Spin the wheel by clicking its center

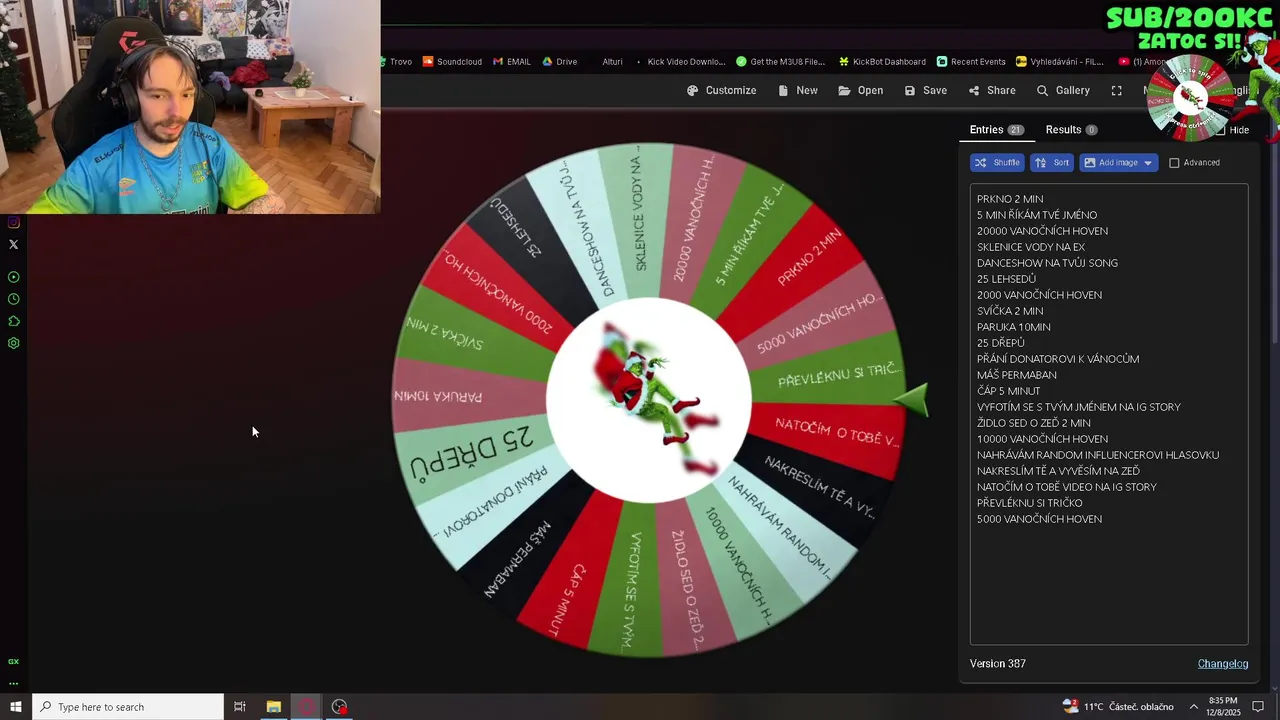click(649, 400)
